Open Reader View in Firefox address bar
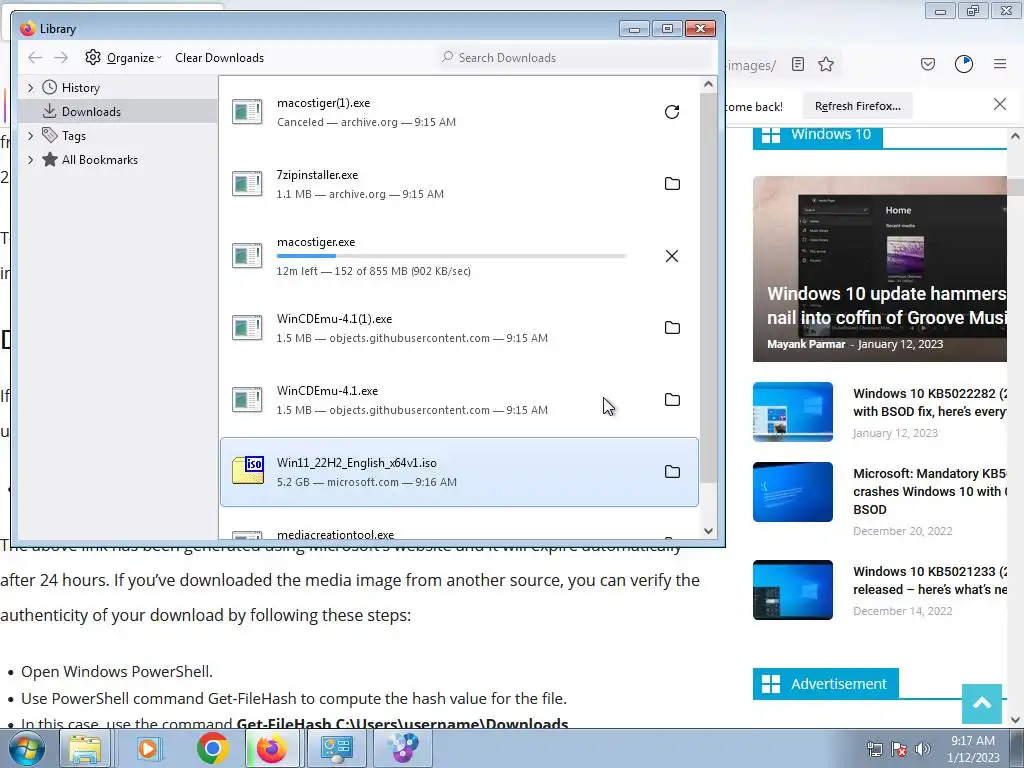This screenshot has height=768, width=1024. pyautogui.click(x=797, y=64)
